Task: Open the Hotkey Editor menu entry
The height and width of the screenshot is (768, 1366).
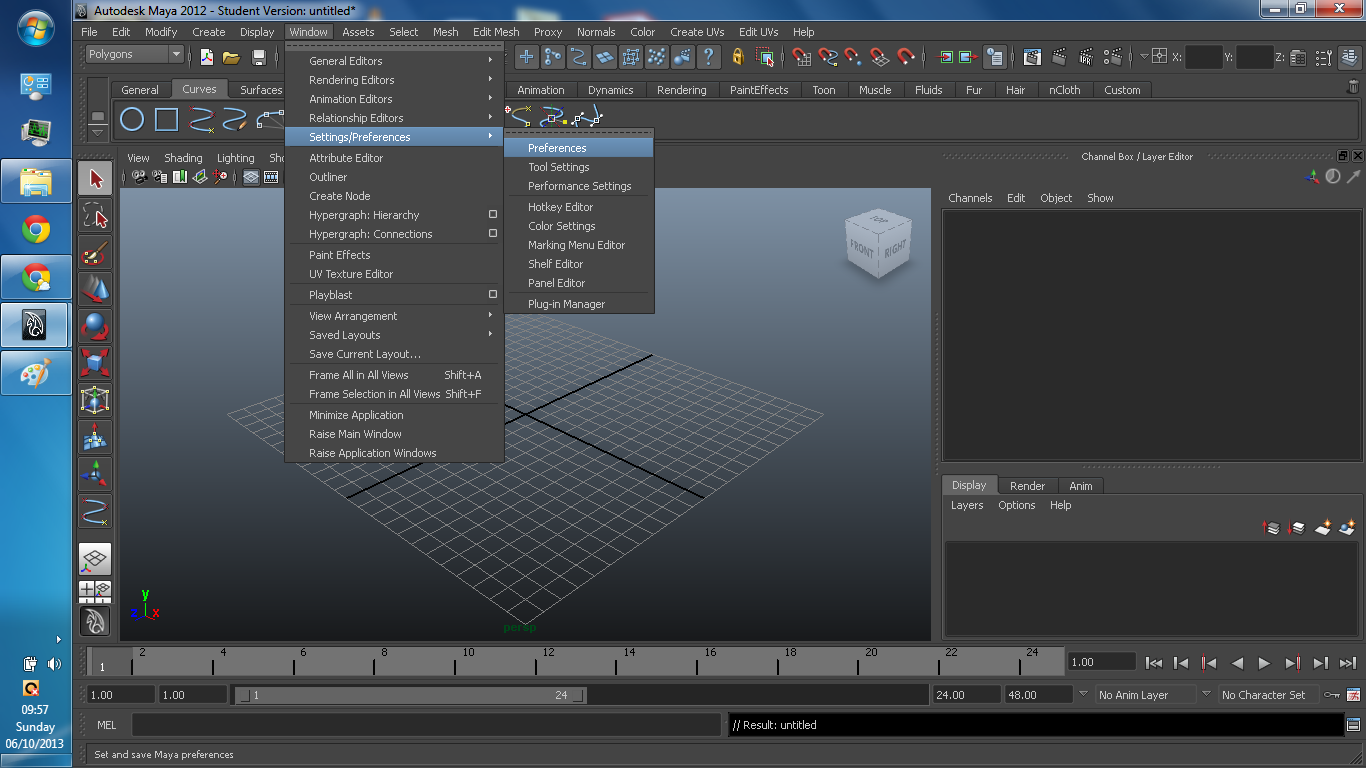Action: tap(579, 207)
